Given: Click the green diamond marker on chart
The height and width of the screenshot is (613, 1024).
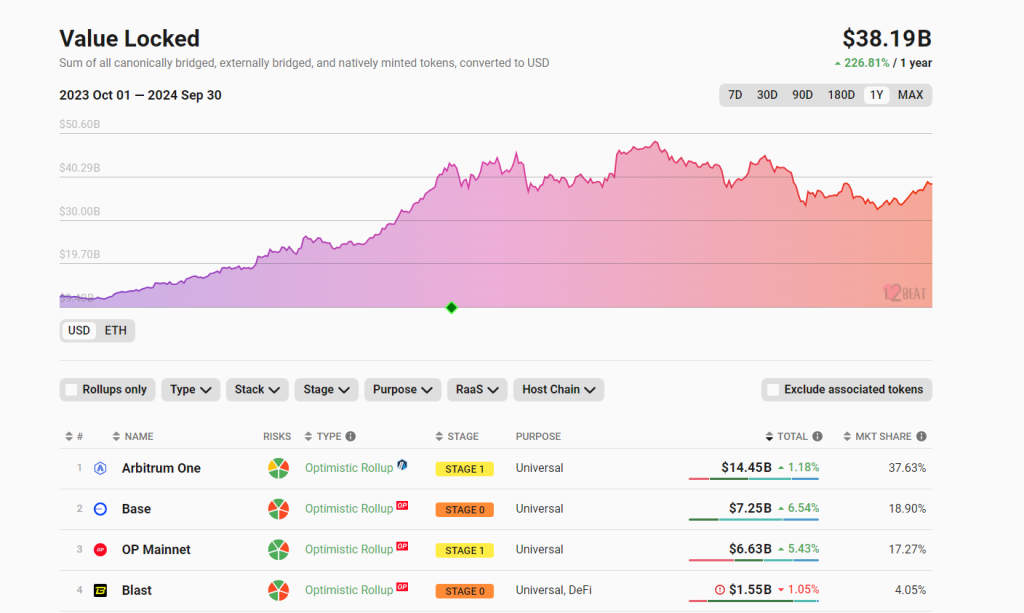Looking at the screenshot, I should [x=451, y=307].
